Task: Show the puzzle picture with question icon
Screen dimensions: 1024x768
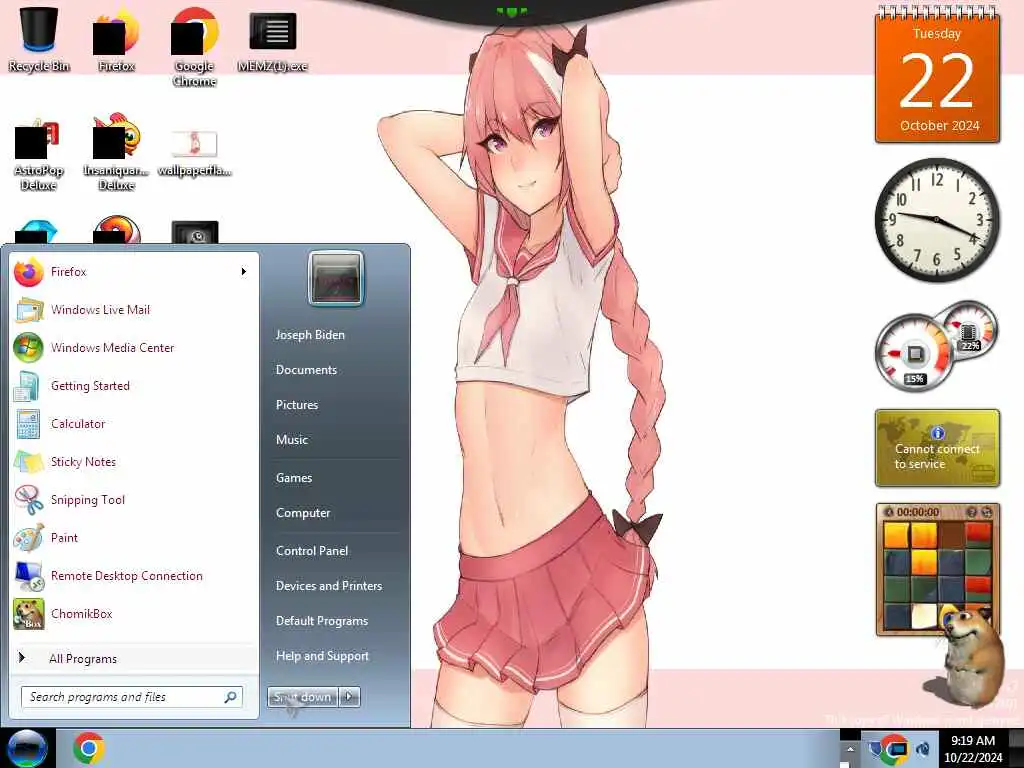Action: [971, 513]
